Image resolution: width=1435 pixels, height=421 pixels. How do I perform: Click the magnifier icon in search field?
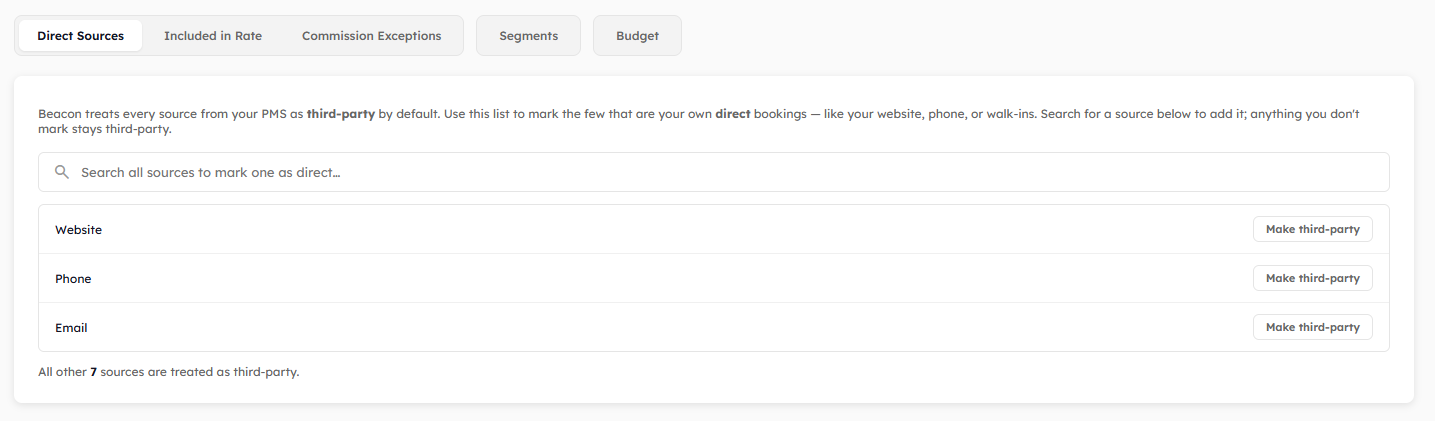pos(62,172)
